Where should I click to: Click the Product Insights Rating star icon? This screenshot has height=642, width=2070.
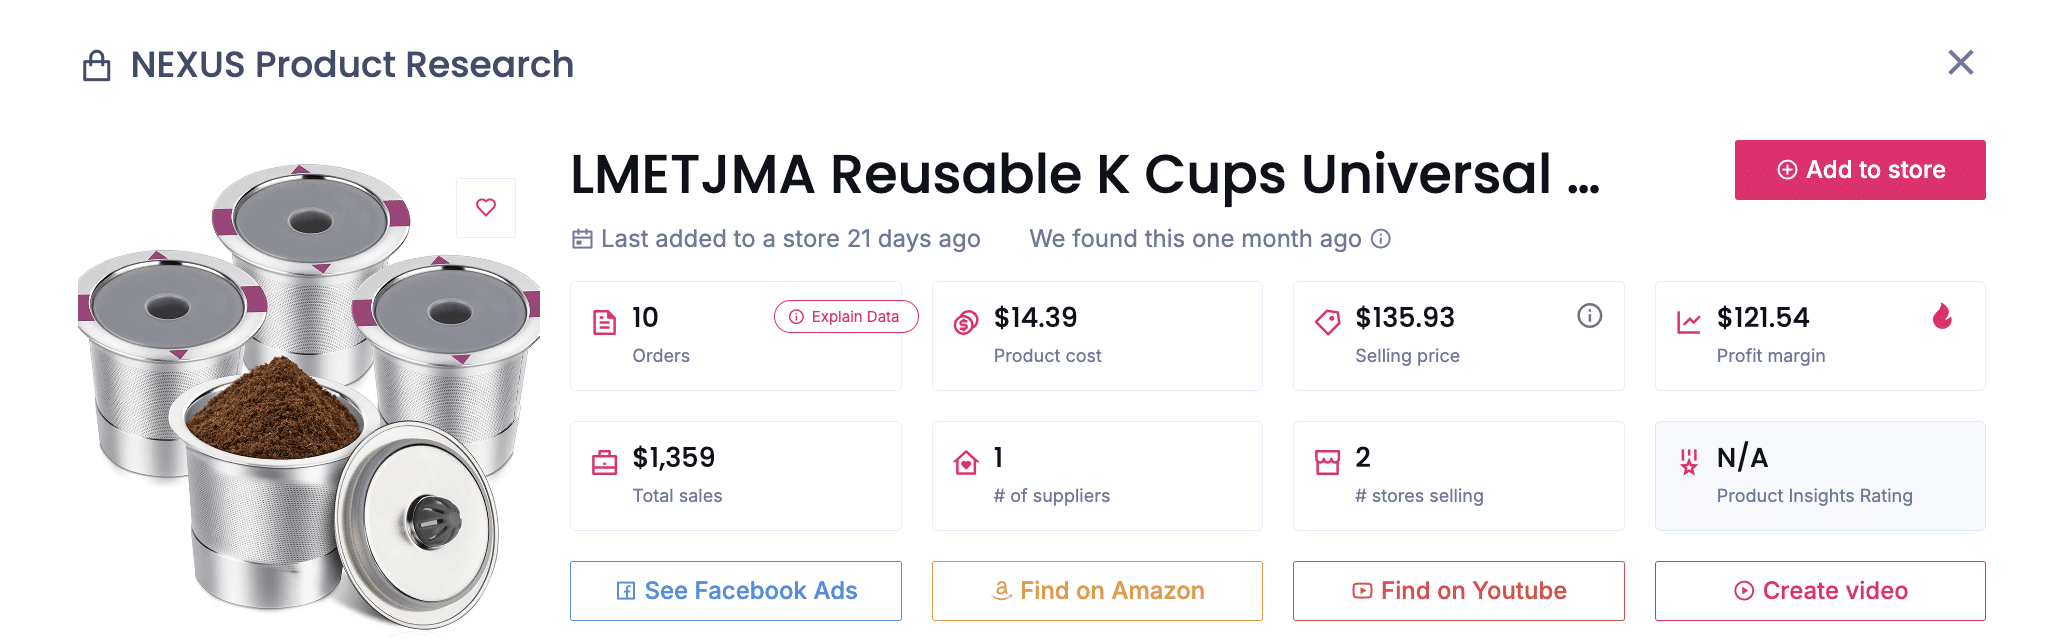(1689, 461)
